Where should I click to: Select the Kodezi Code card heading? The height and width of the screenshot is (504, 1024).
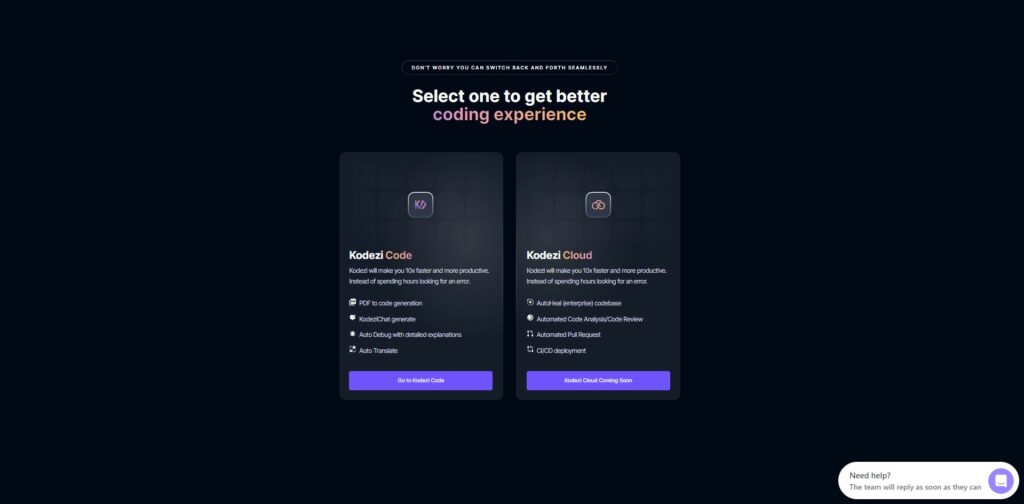point(381,255)
